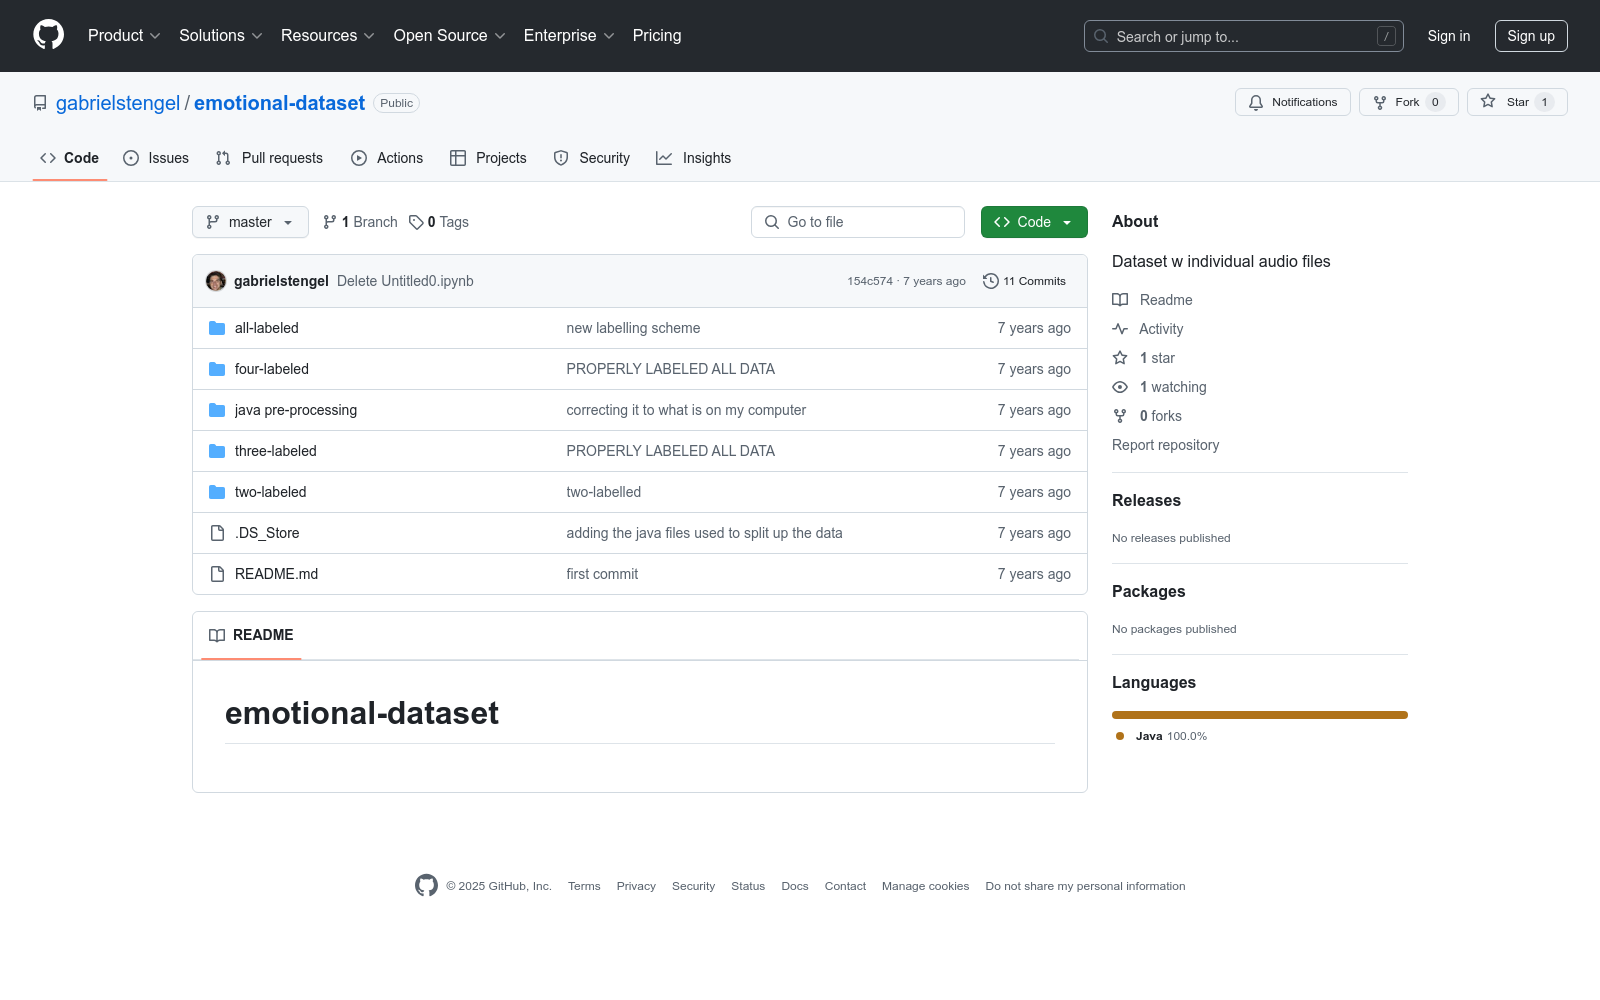Click the Java language bar

(x=1260, y=715)
